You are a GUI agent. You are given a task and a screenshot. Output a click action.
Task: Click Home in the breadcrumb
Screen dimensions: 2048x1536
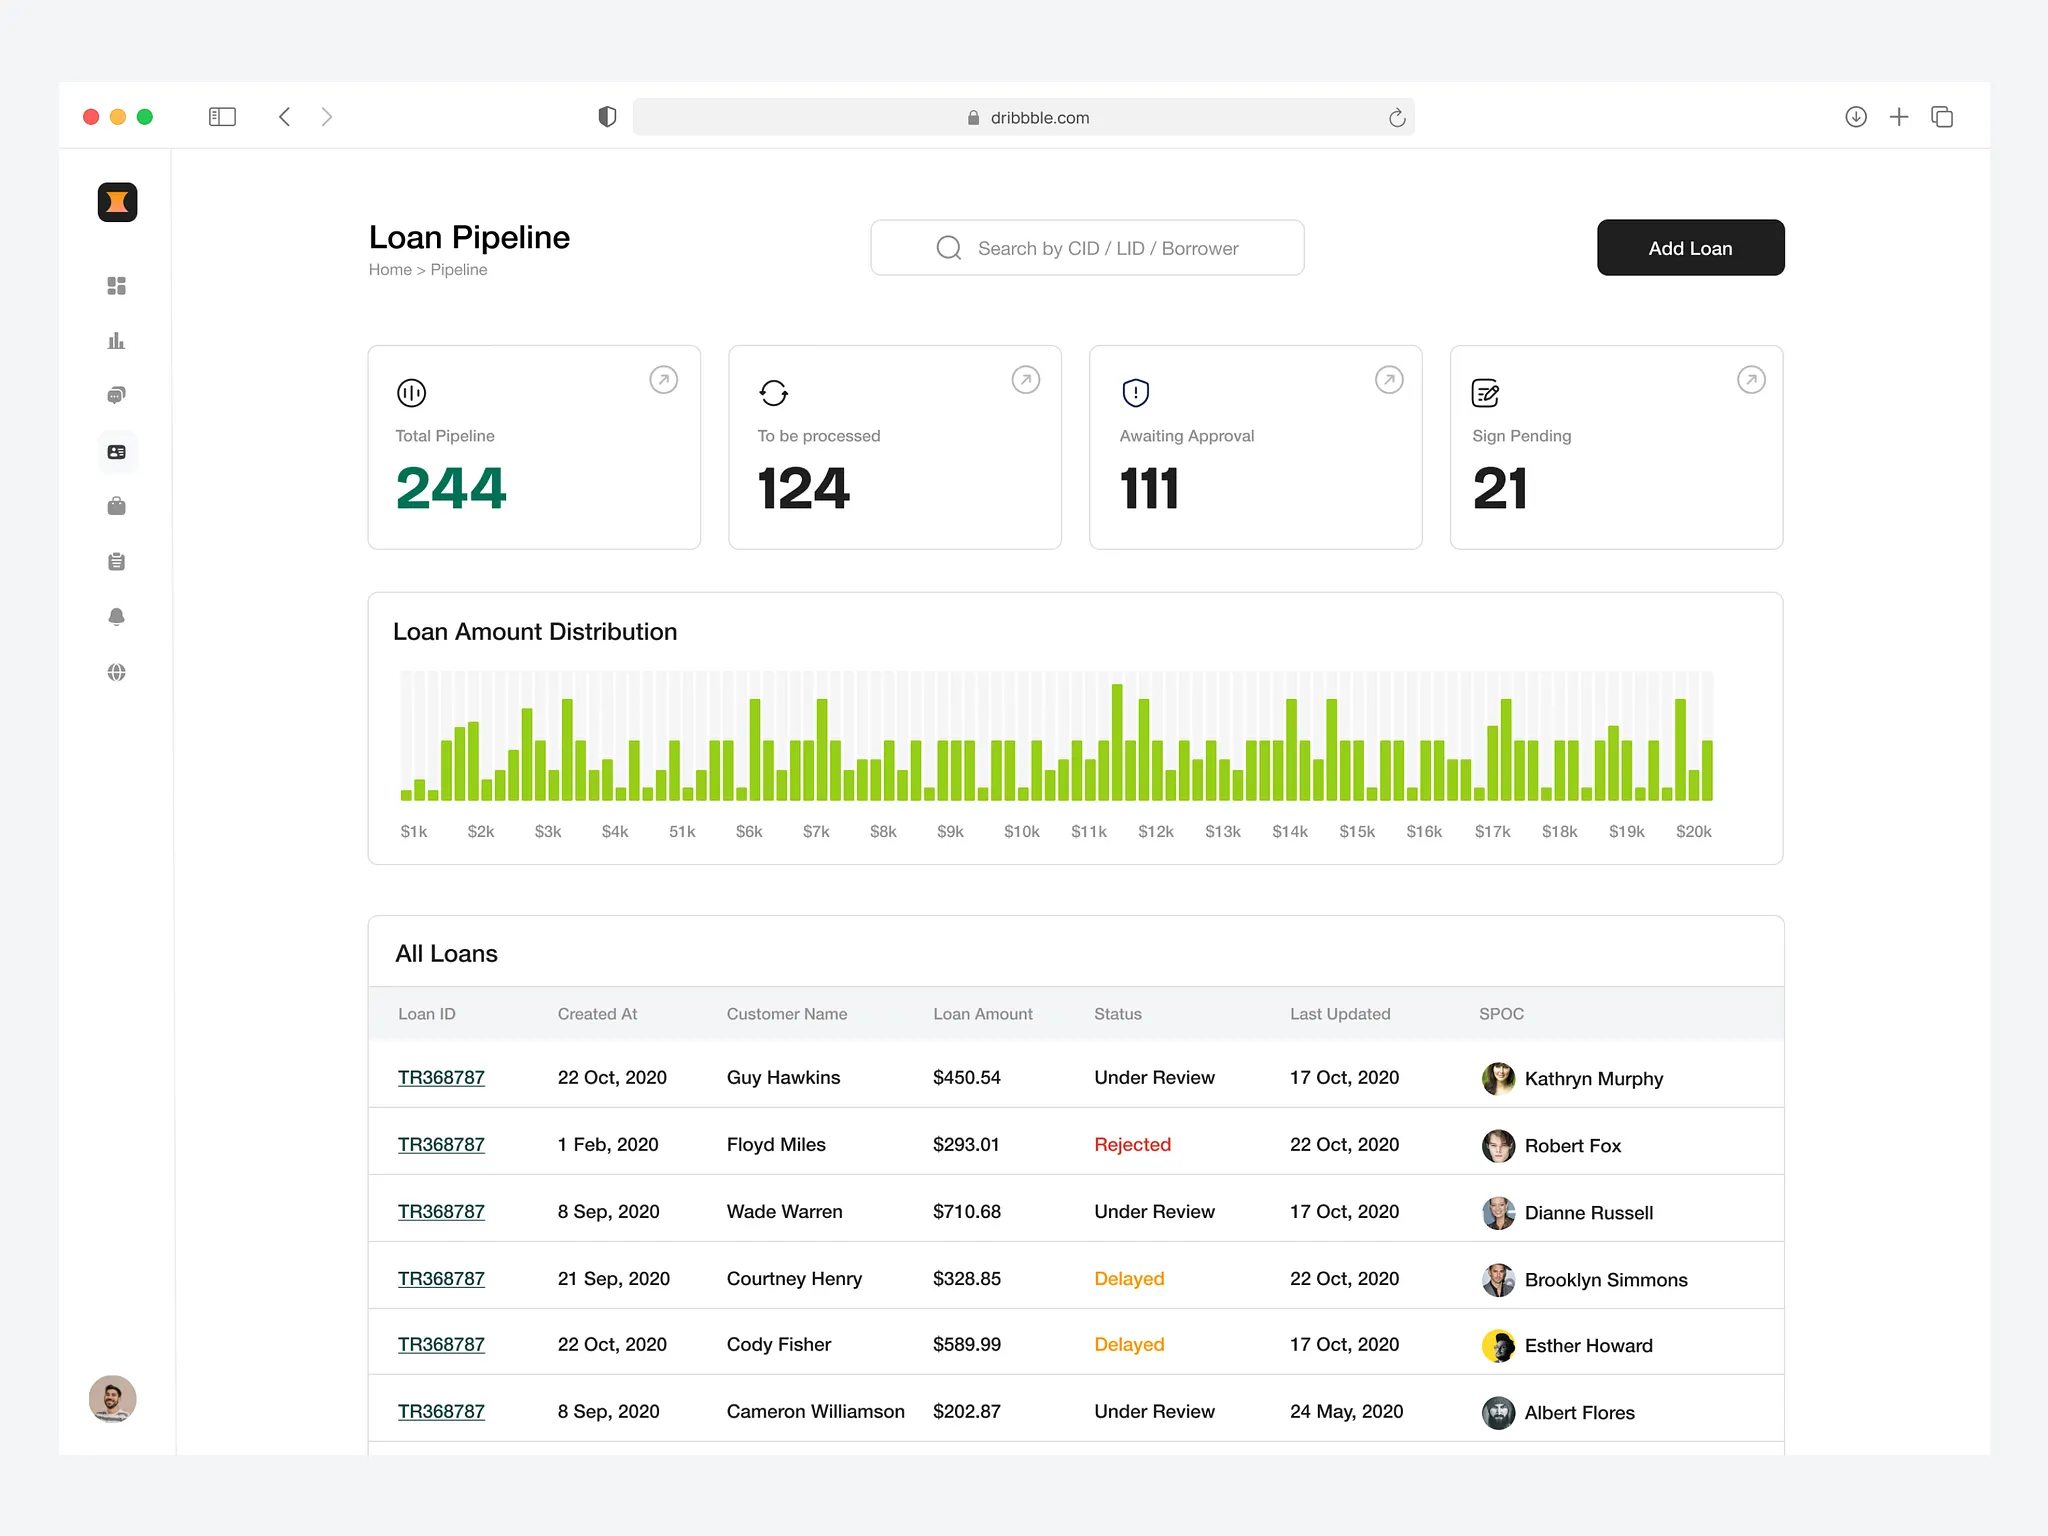[x=390, y=270]
